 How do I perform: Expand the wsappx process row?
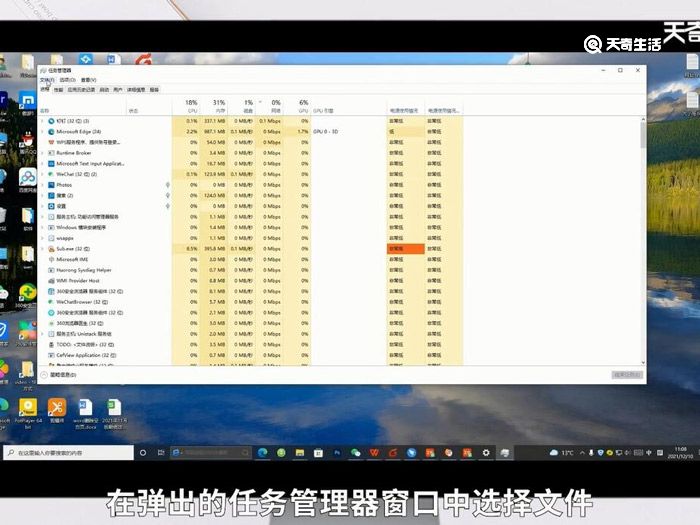[x=43, y=238]
